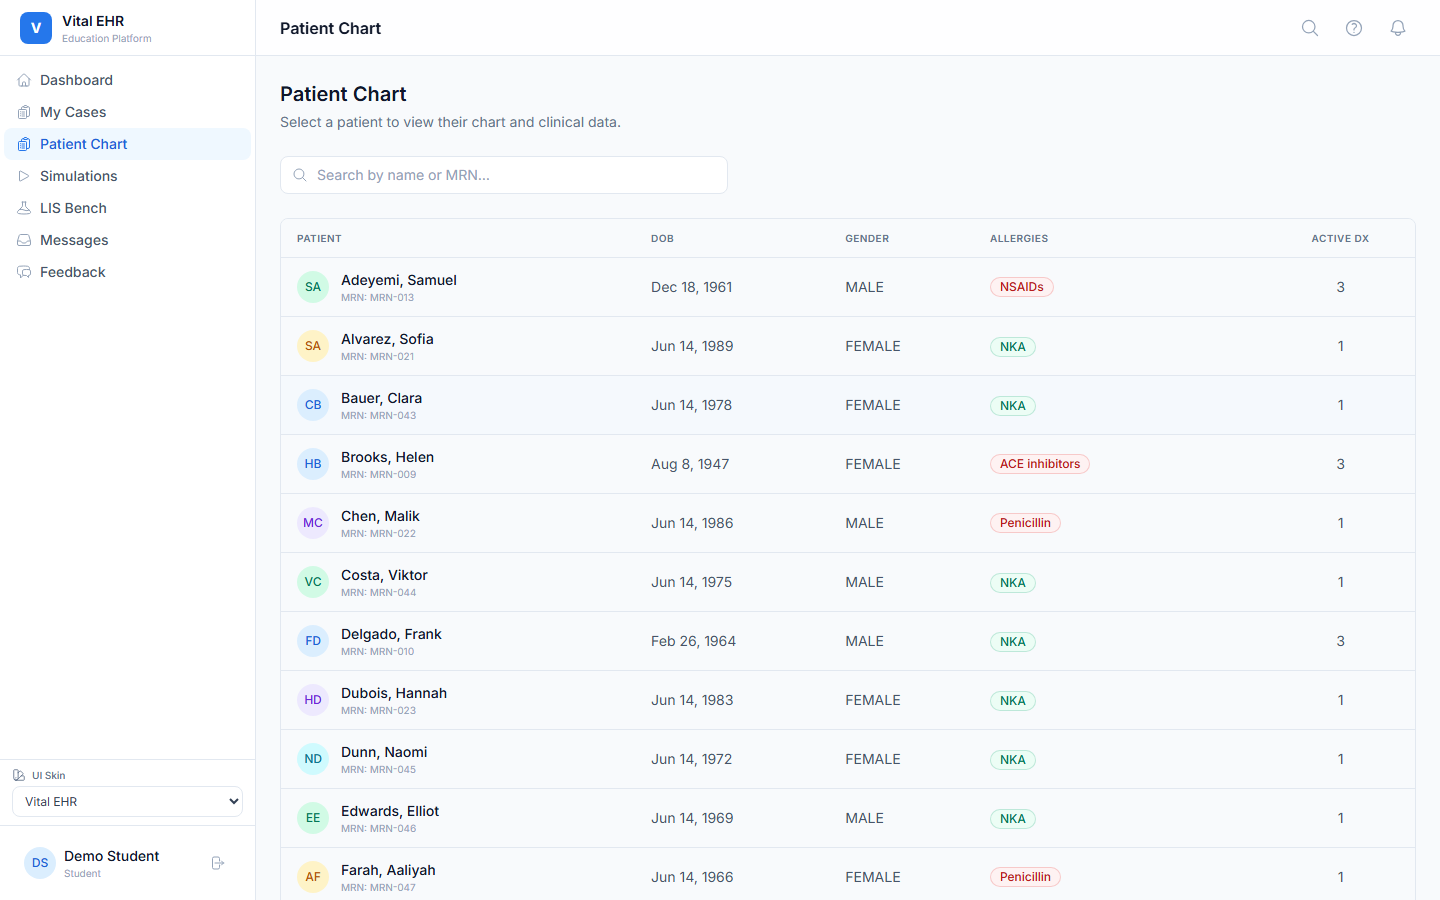Click Penicillin badge in Chen, Malik row
1440x900 pixels.
[1025, 523]
